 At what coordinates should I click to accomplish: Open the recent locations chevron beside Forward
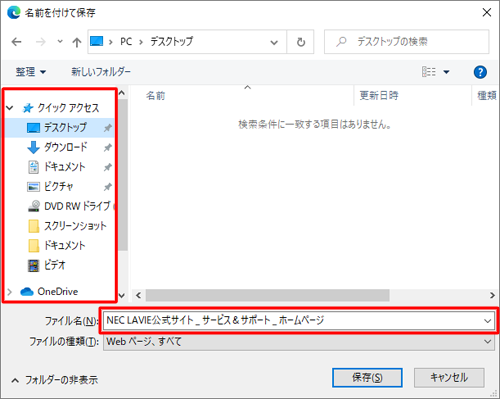click(60, 42)
